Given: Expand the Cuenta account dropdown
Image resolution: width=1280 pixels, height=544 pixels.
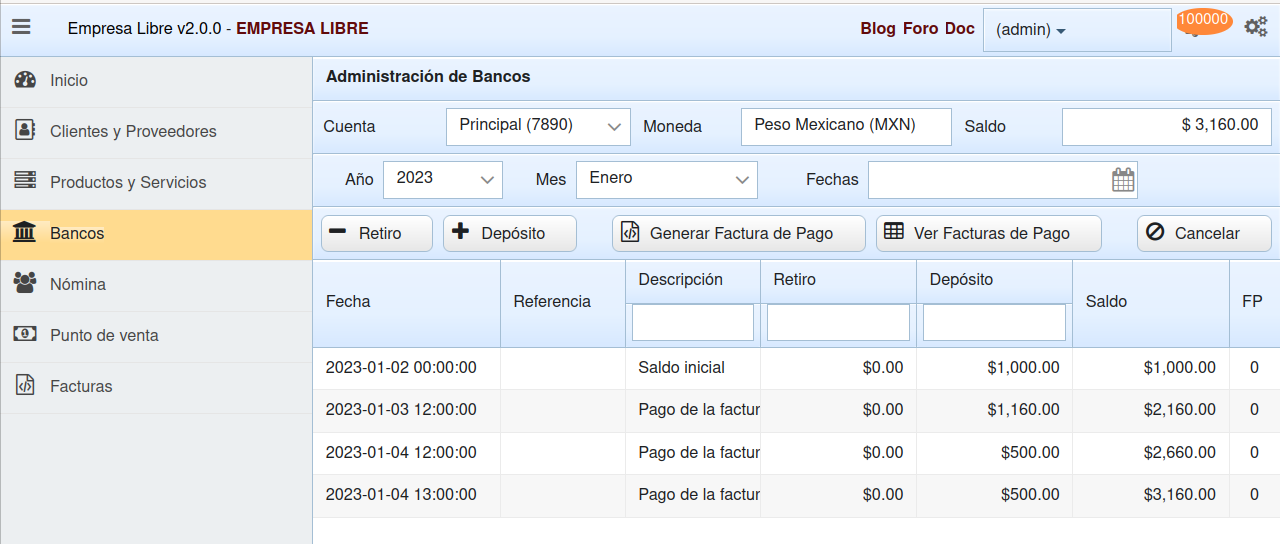Looking at the screenshot, I should 538,126.
